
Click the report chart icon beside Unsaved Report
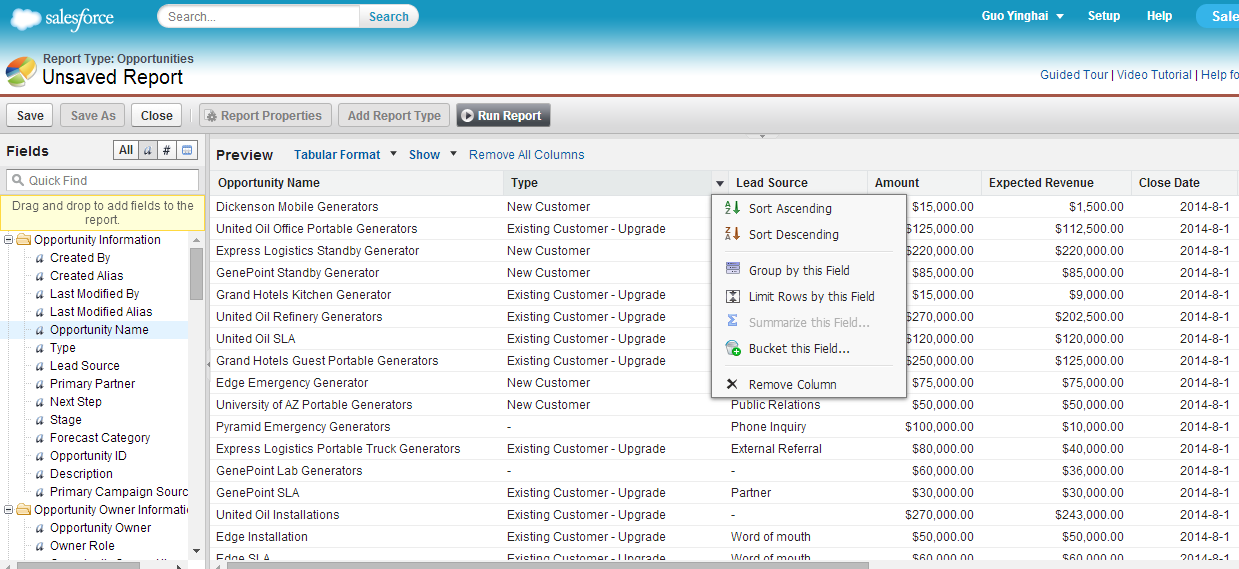pos(21,72)
